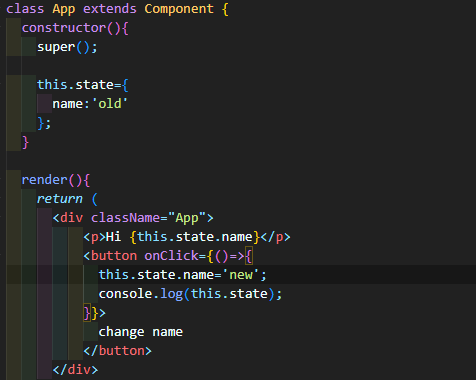The width and height of the screenshot is (476, 380).
Task: Click the 'onClick' attribute
Action: [171, 256]
